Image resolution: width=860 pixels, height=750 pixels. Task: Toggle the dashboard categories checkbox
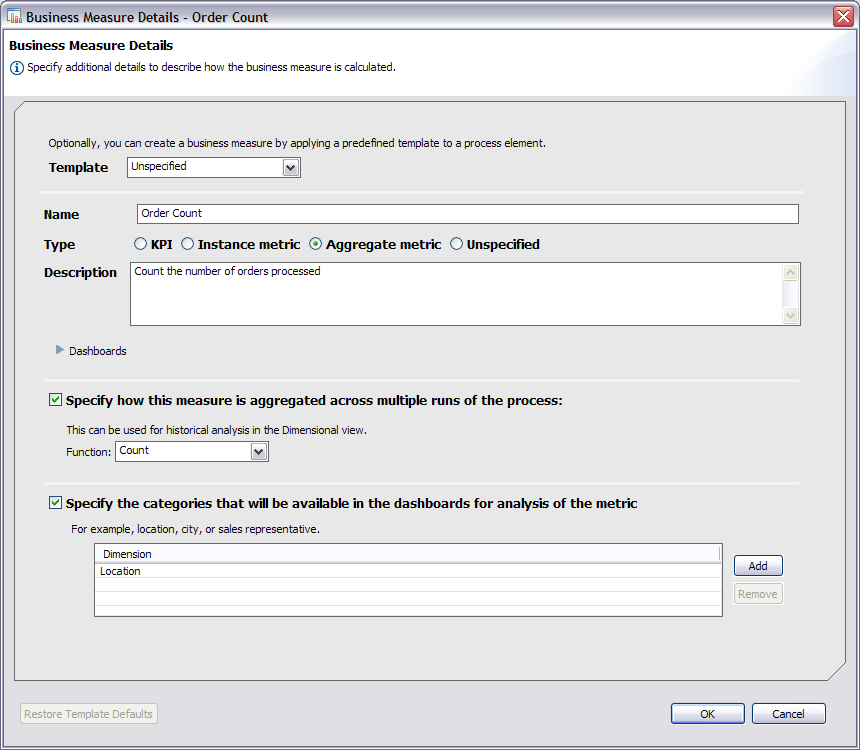(55, 503)
